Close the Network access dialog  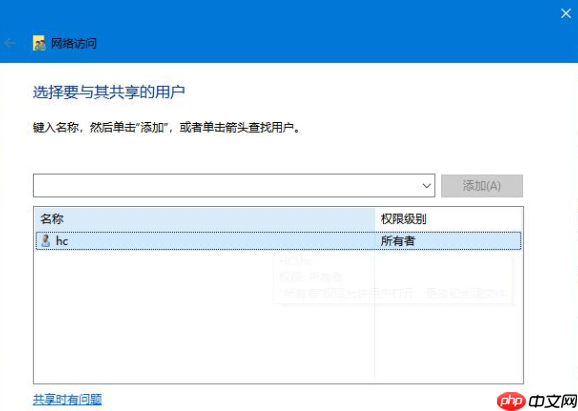[566, 14]
